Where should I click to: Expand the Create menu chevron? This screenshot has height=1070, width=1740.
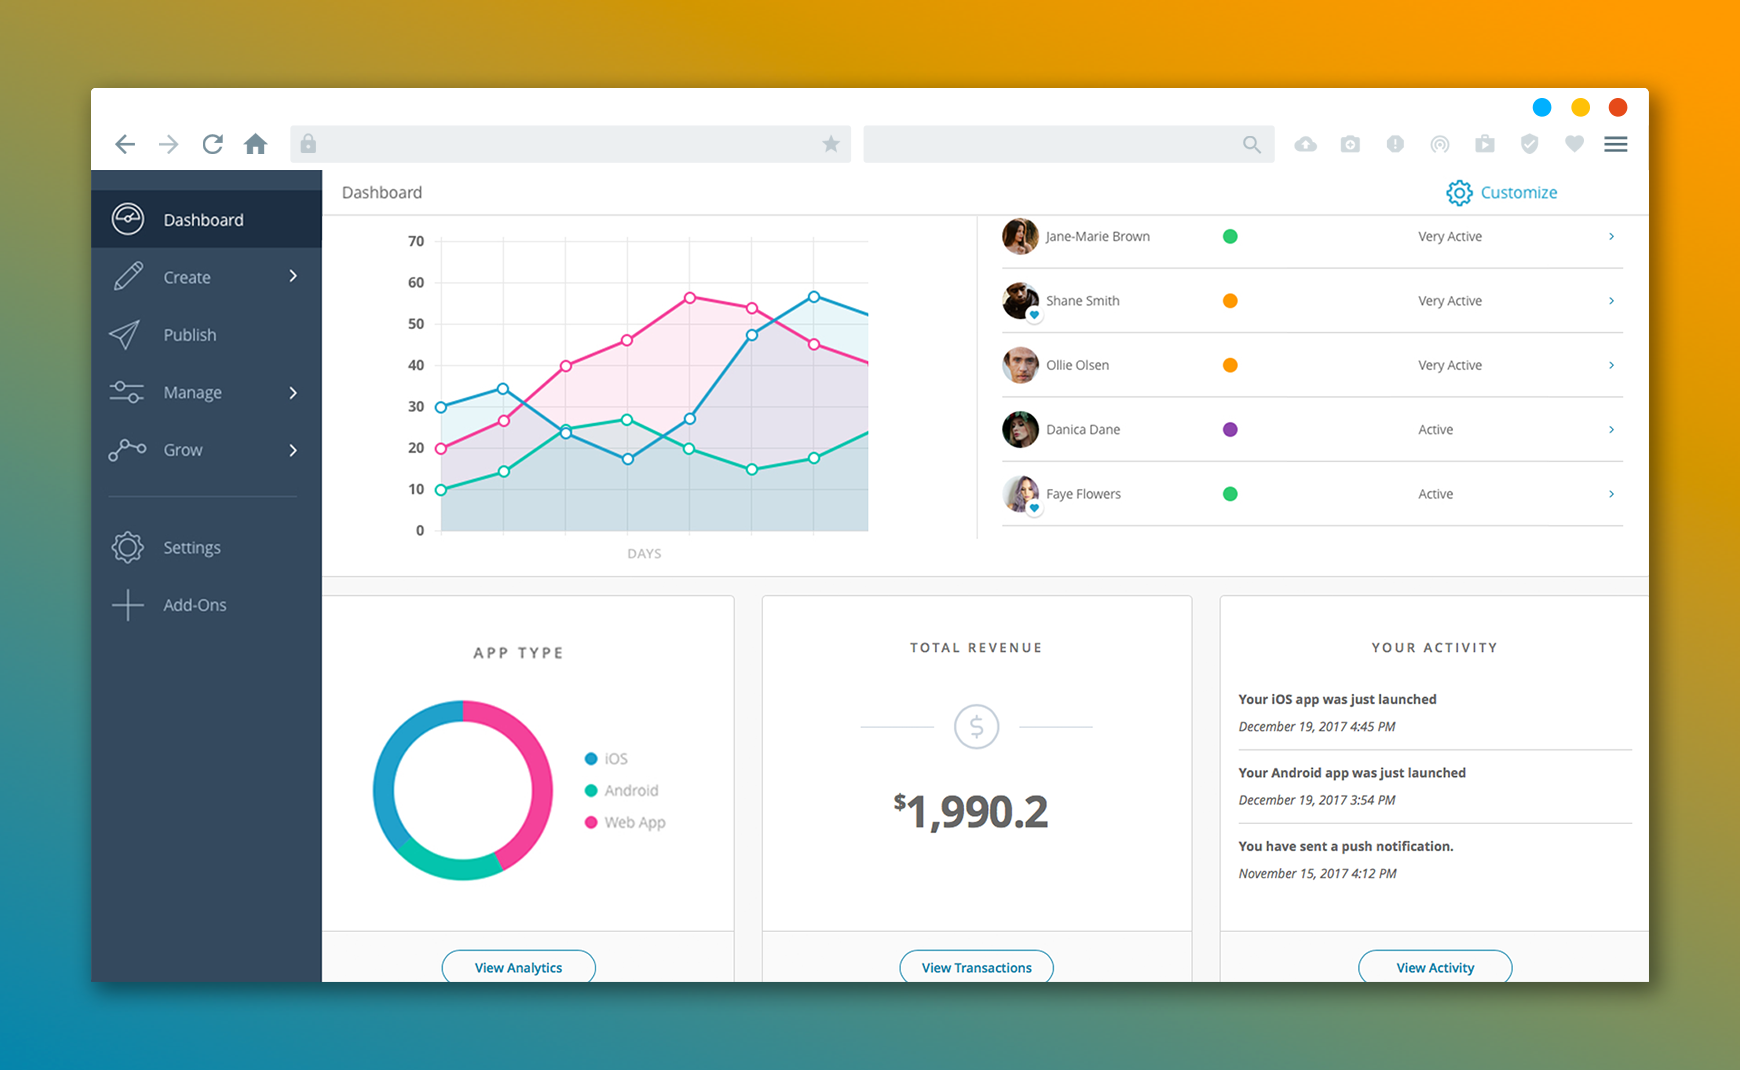293,276
